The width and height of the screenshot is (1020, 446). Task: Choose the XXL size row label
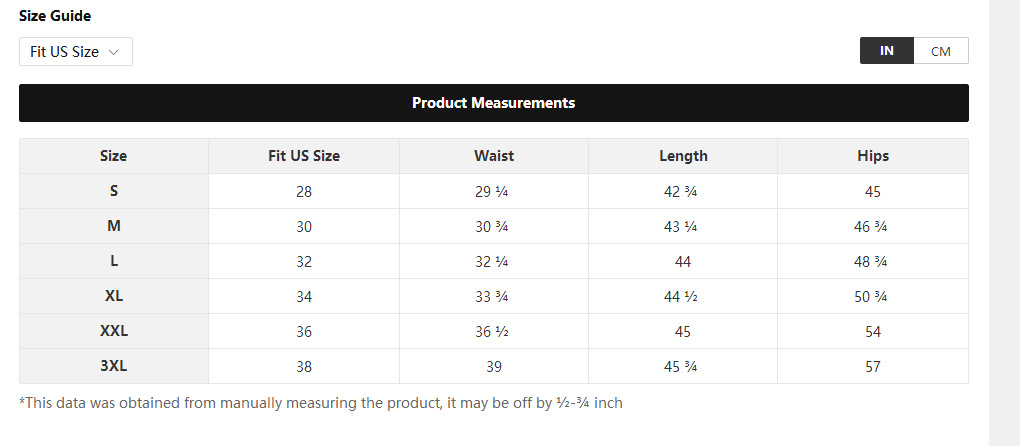pyautogui.click(x=113, y=331)
